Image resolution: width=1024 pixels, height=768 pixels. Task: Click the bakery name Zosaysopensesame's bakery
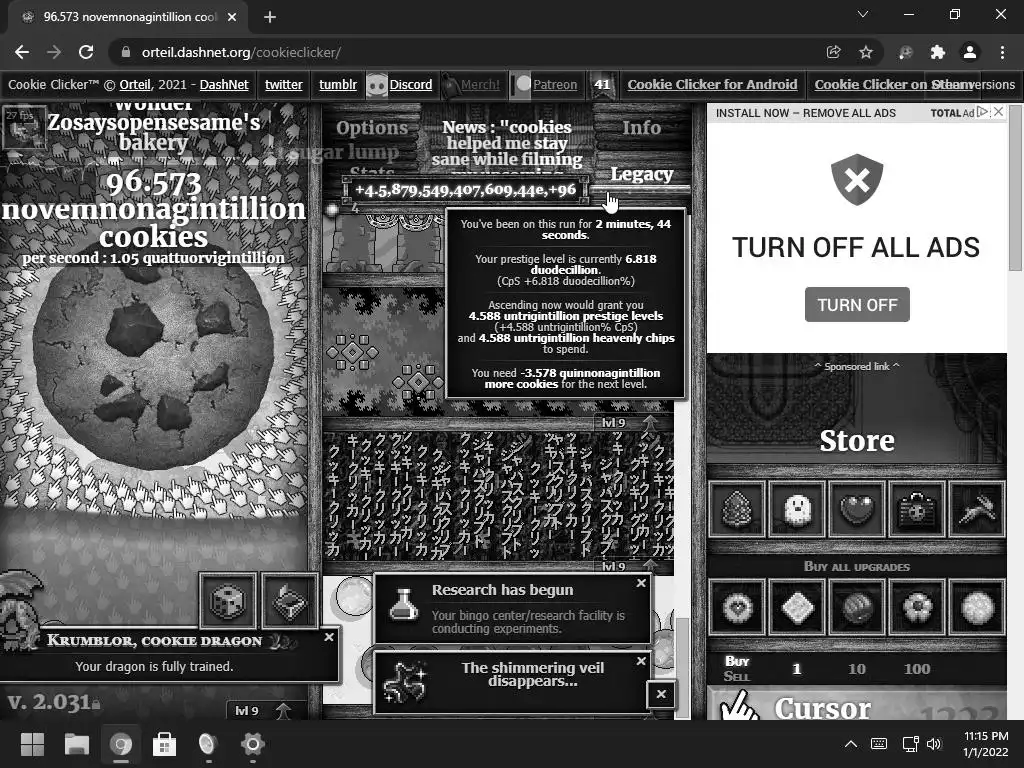click(x=153, y=132)
